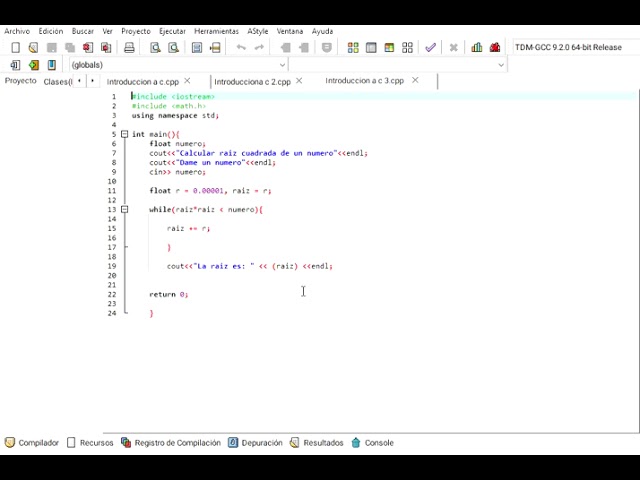Open the Herramientas menu
The image size is (640, 480).
tap(216, 31)
